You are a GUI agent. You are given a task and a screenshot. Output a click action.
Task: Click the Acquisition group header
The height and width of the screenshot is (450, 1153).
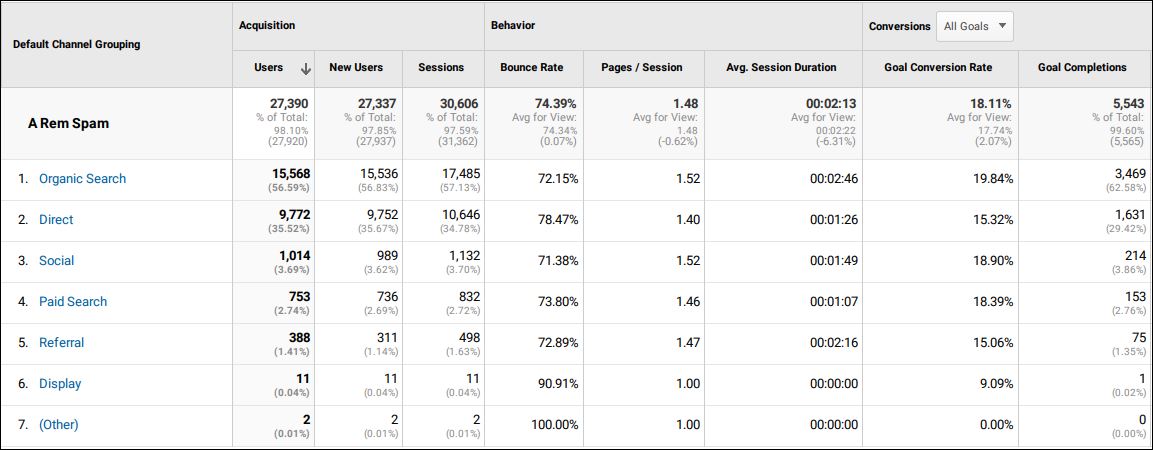(x=267, y=25)
